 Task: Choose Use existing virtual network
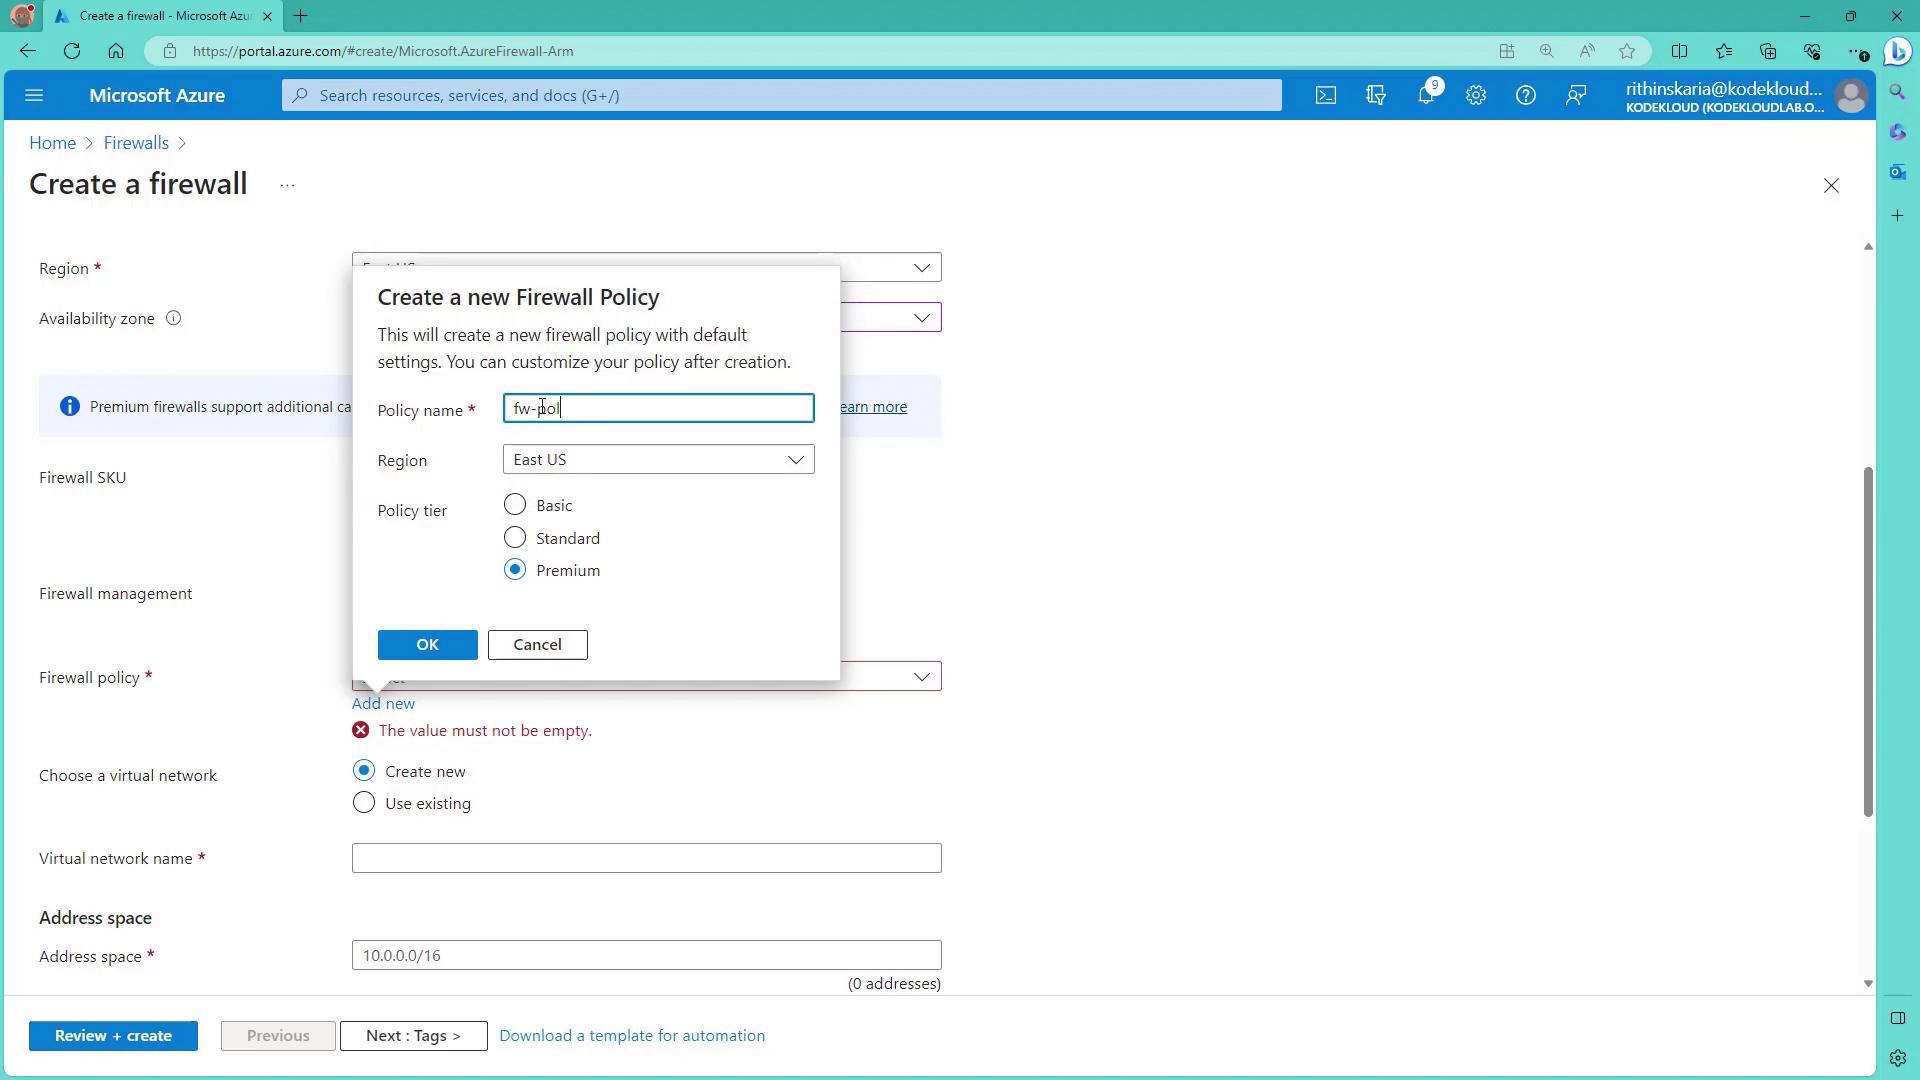(x=364, y=803)
